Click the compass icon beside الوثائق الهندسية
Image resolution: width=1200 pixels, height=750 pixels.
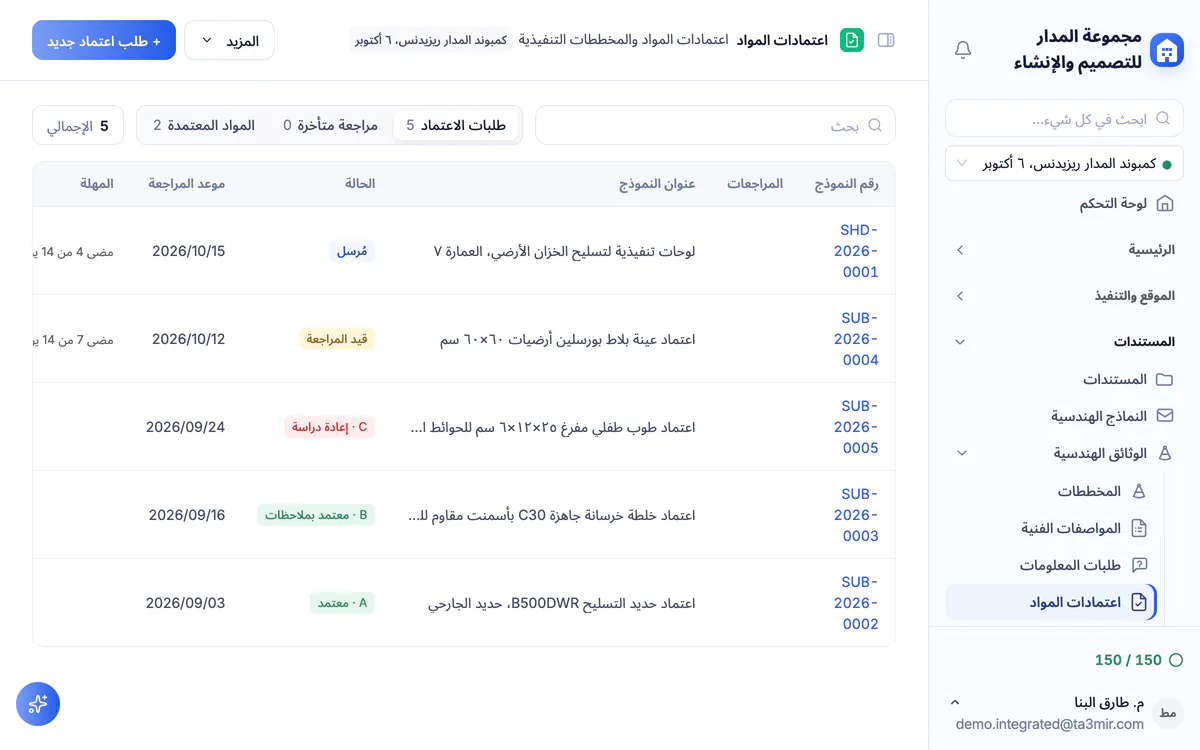(1164, 453)
